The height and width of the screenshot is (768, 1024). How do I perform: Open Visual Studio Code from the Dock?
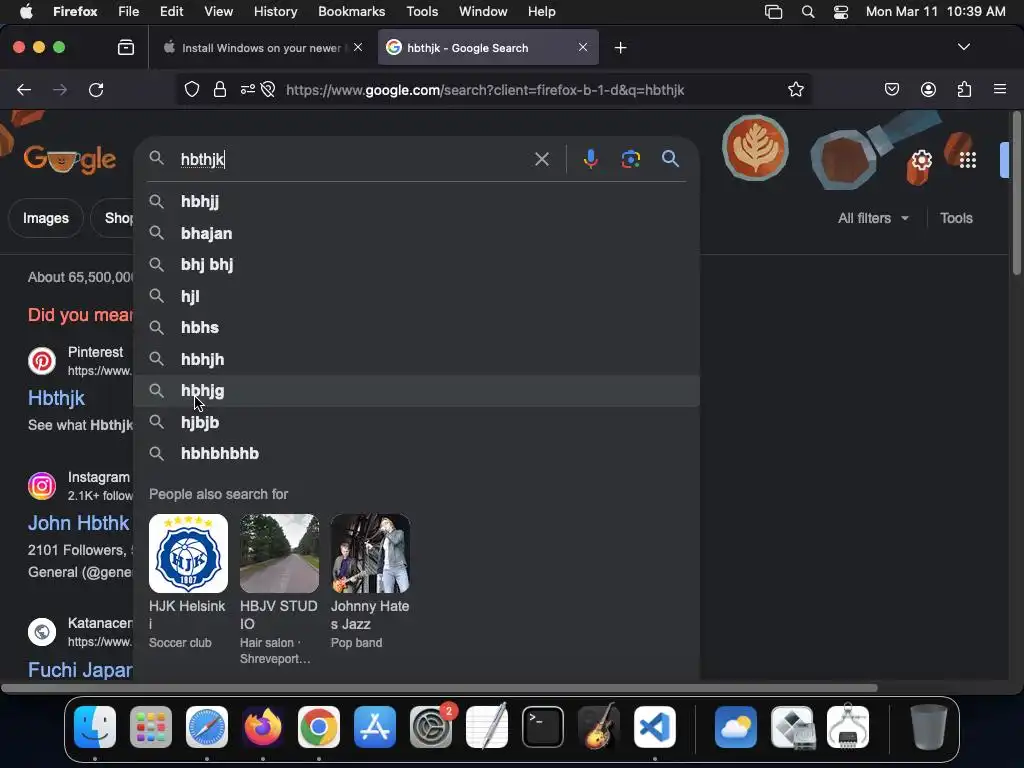(x=654, y=727)
